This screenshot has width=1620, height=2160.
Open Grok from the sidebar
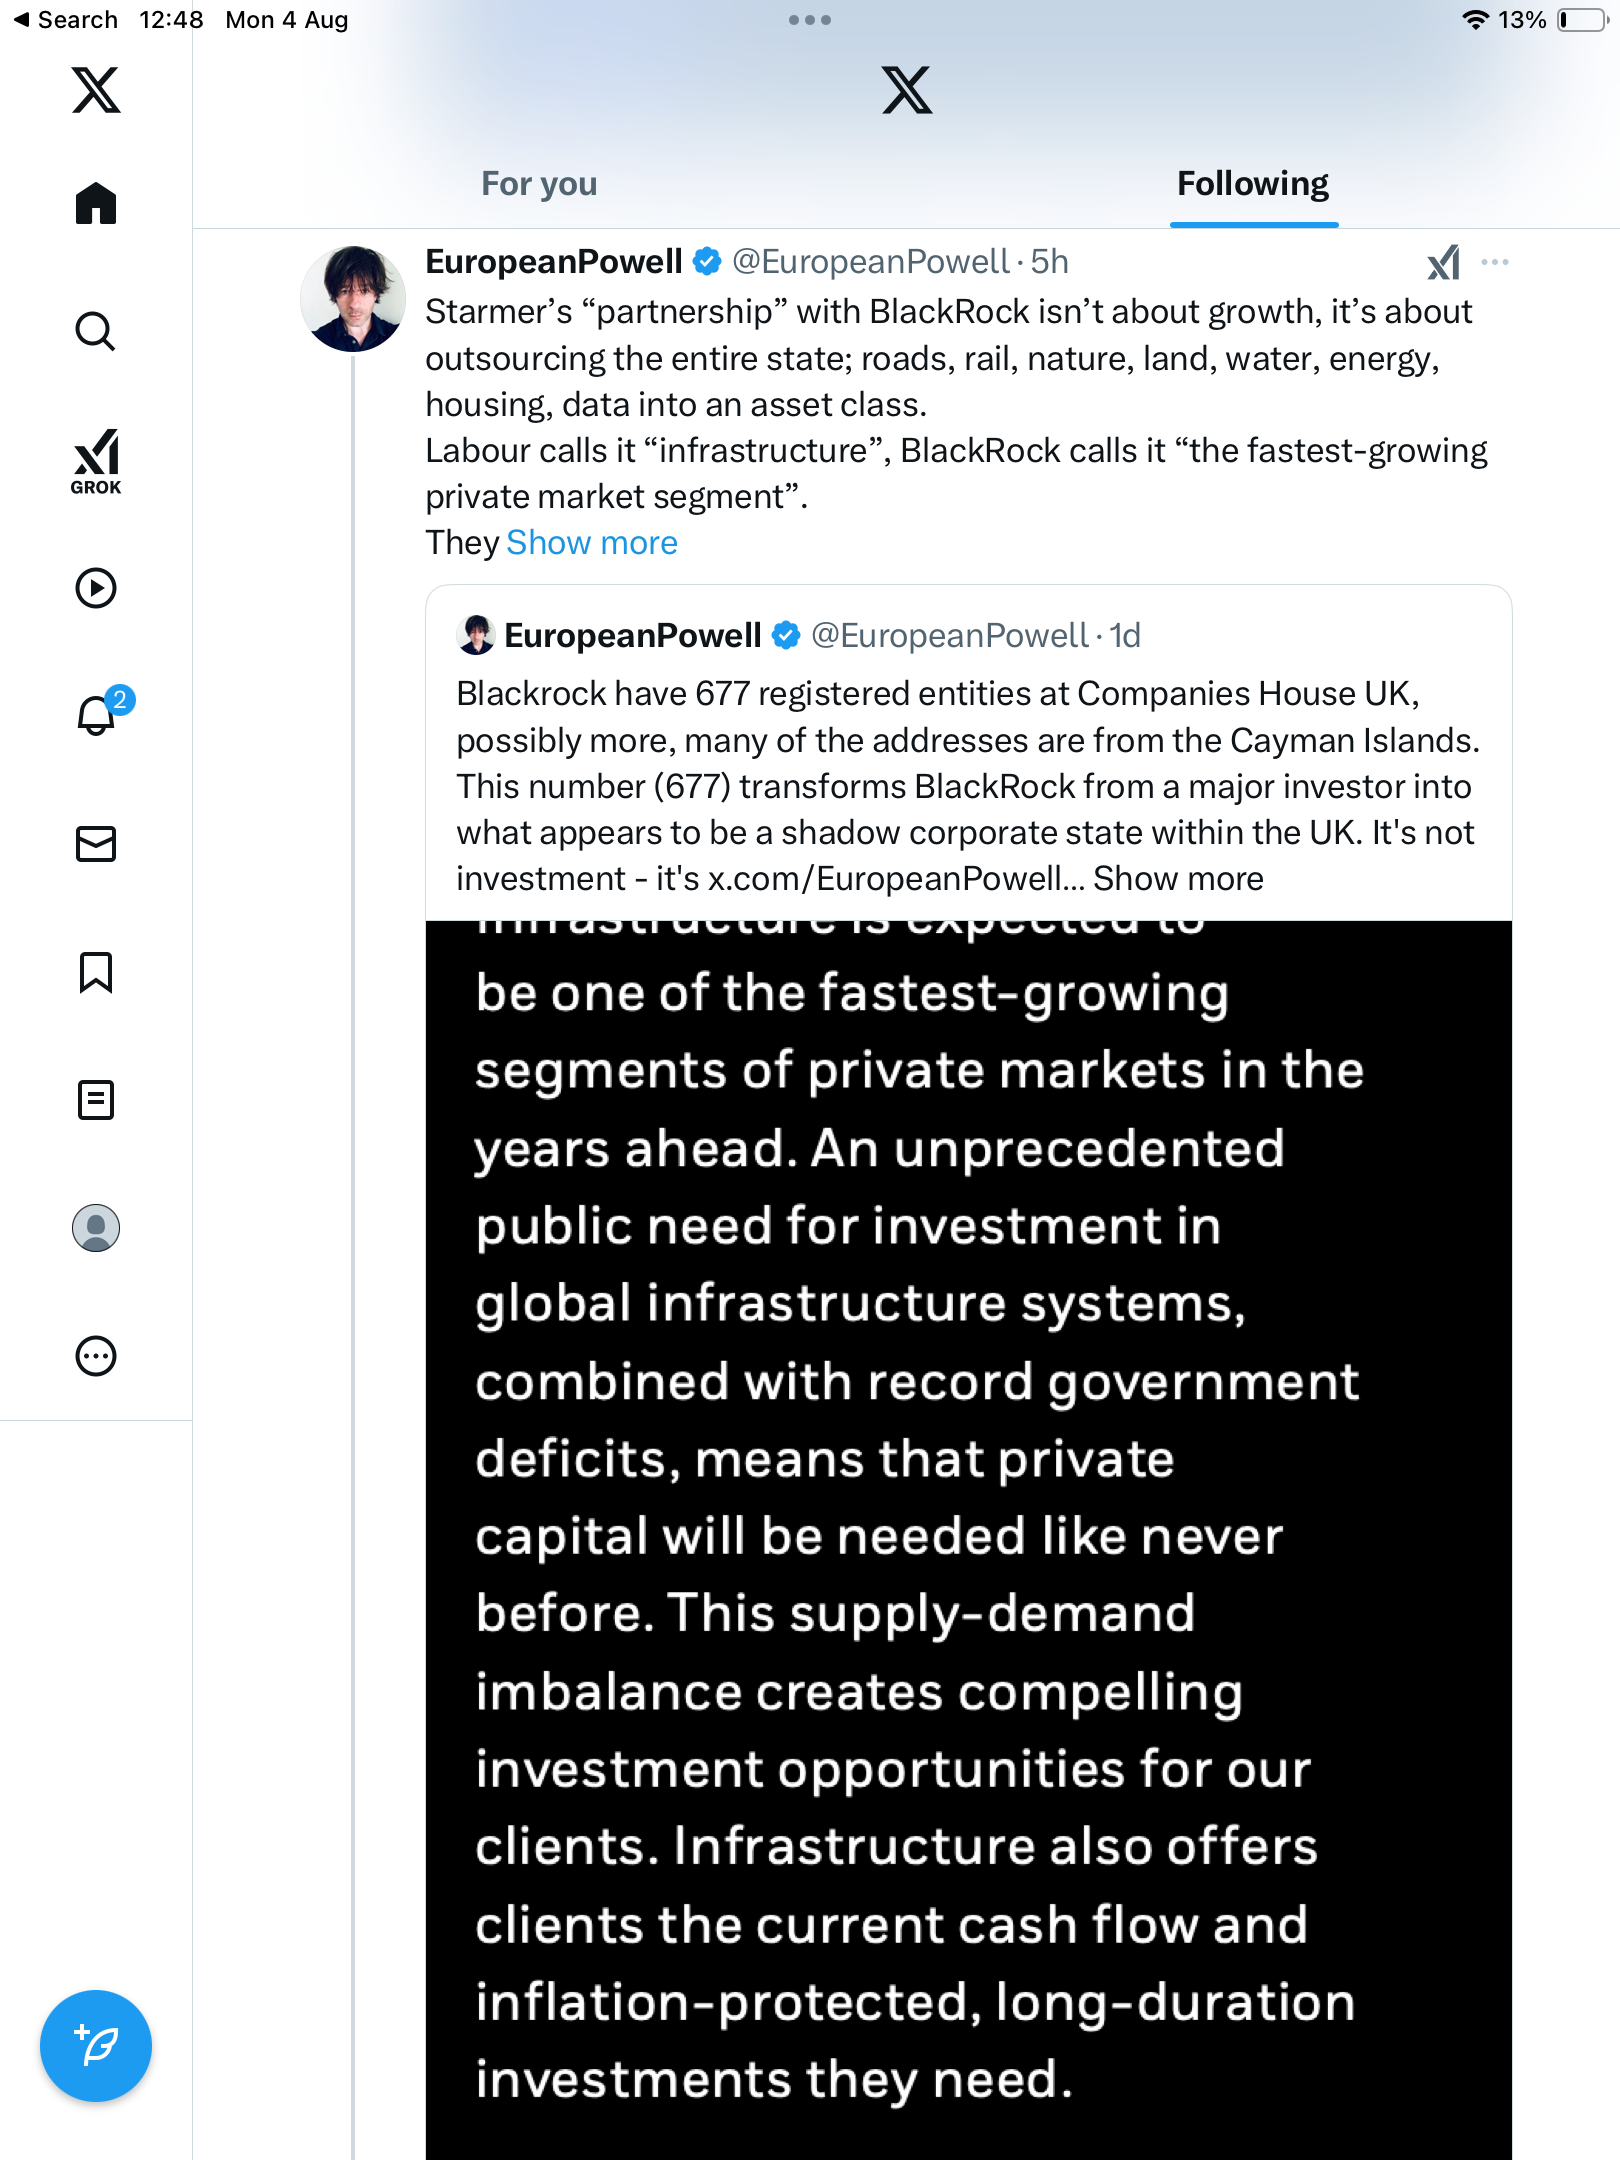point(96,461)
